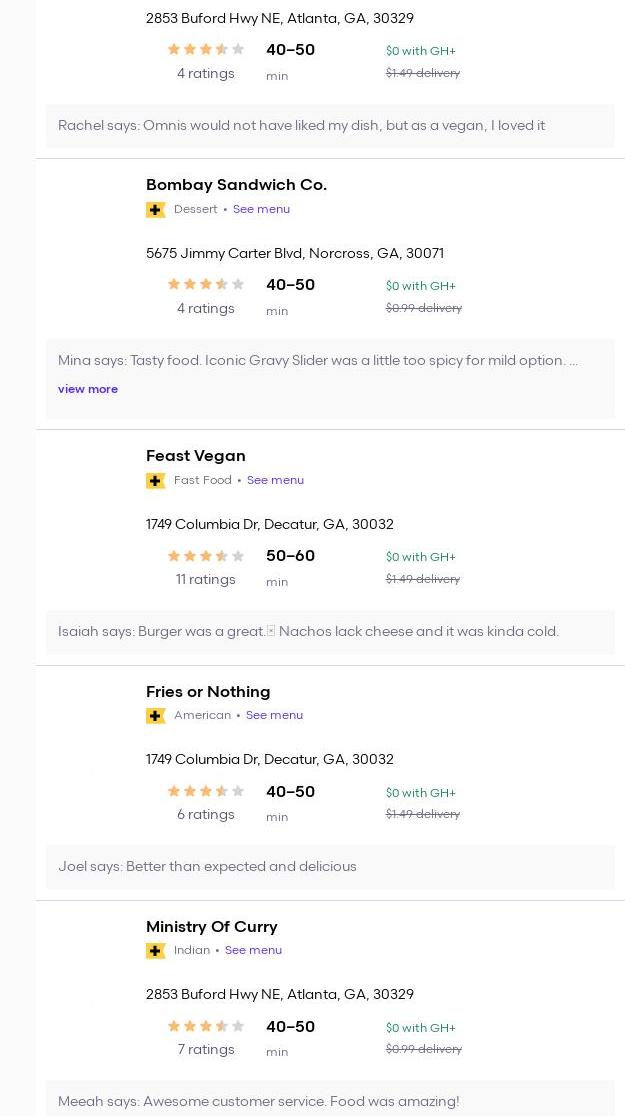This screenshot has width=625, height=1116.
Task: Select the Fries or Nothing restaurant title
Action: 208,692
